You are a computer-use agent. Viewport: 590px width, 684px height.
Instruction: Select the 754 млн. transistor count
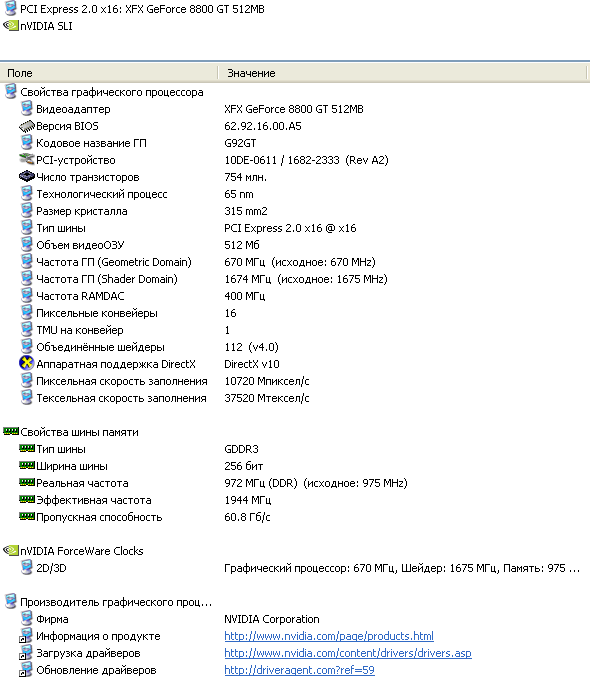(x=245, y=177)
